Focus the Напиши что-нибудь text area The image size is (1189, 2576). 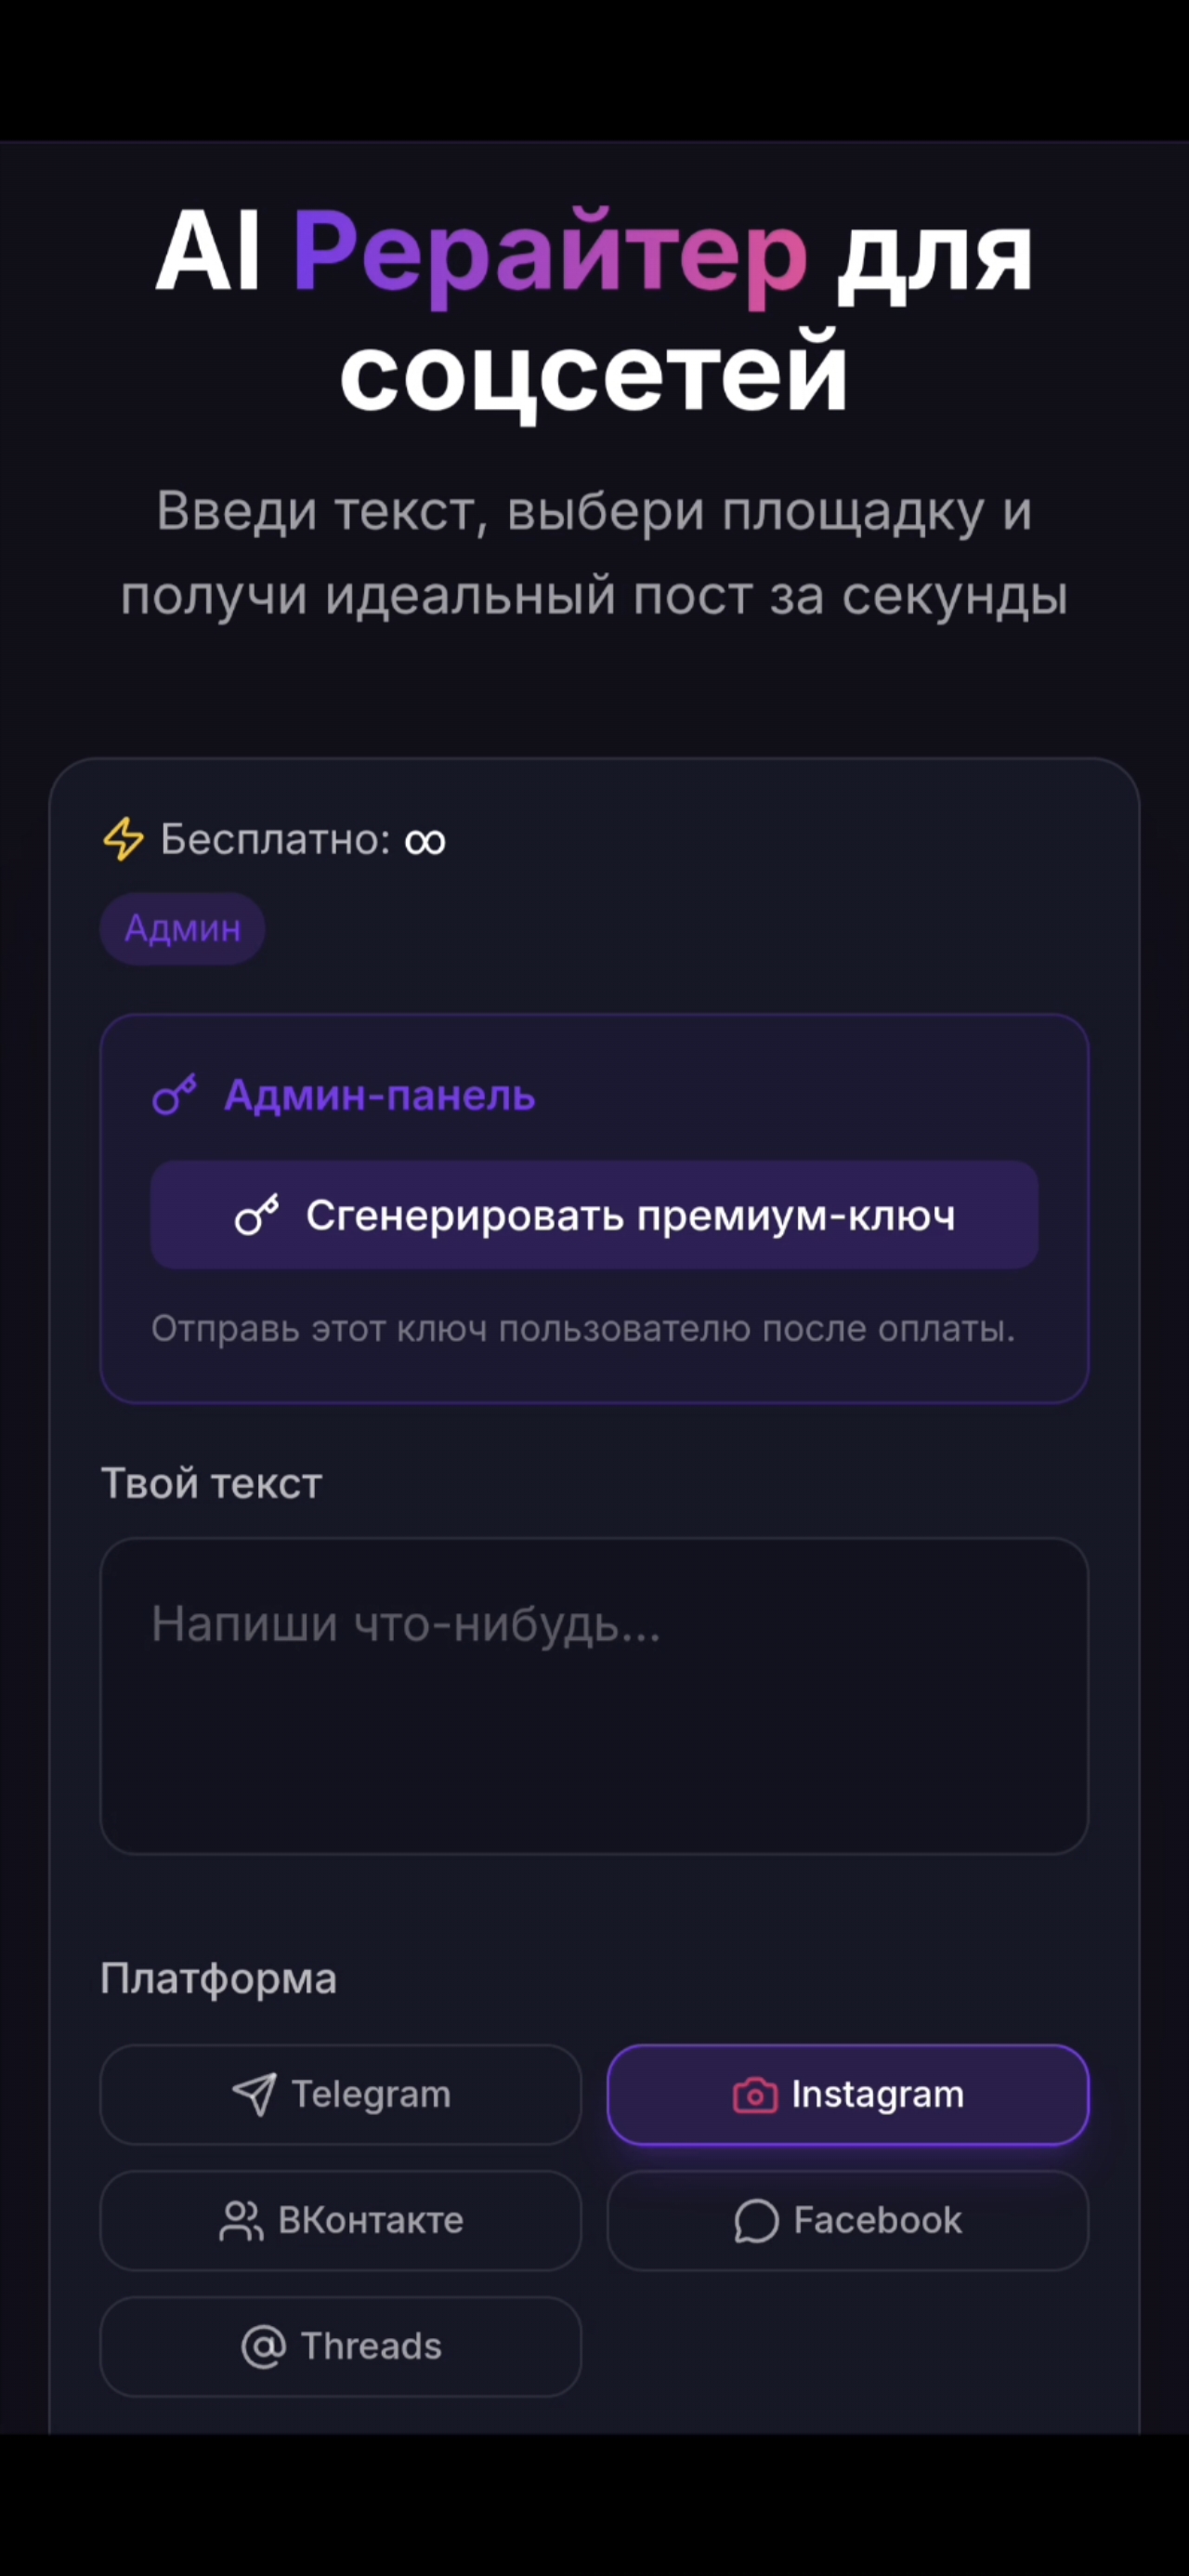(594, 1696)
